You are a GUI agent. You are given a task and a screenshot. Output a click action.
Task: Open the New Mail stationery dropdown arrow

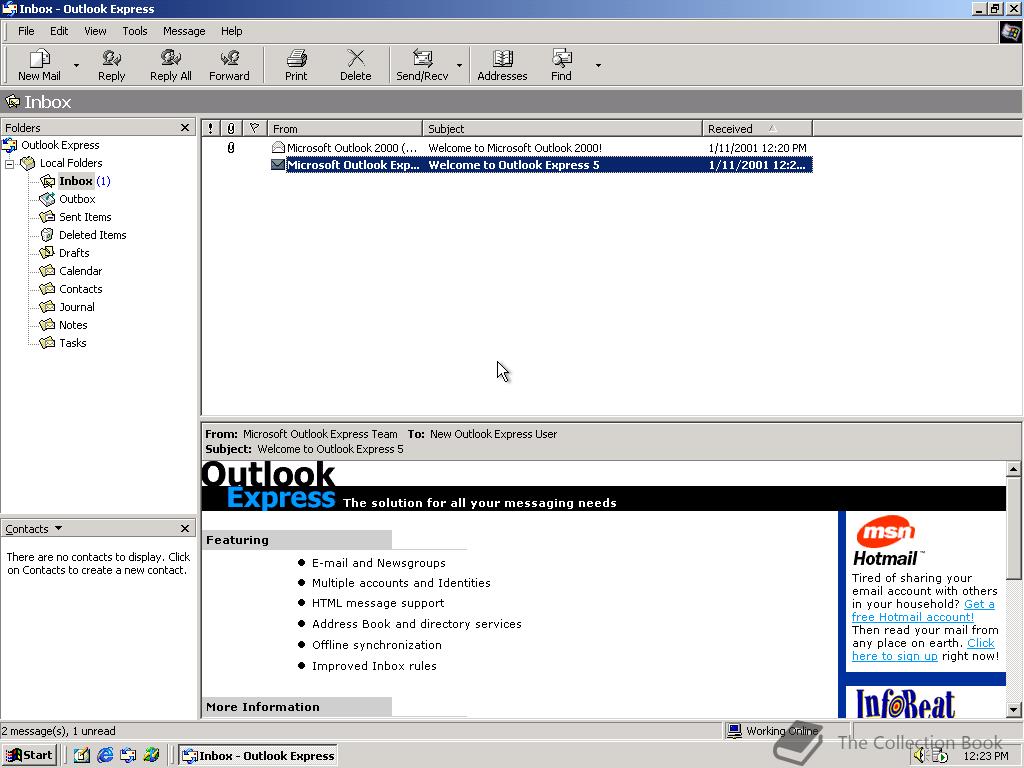coord(76,65)
